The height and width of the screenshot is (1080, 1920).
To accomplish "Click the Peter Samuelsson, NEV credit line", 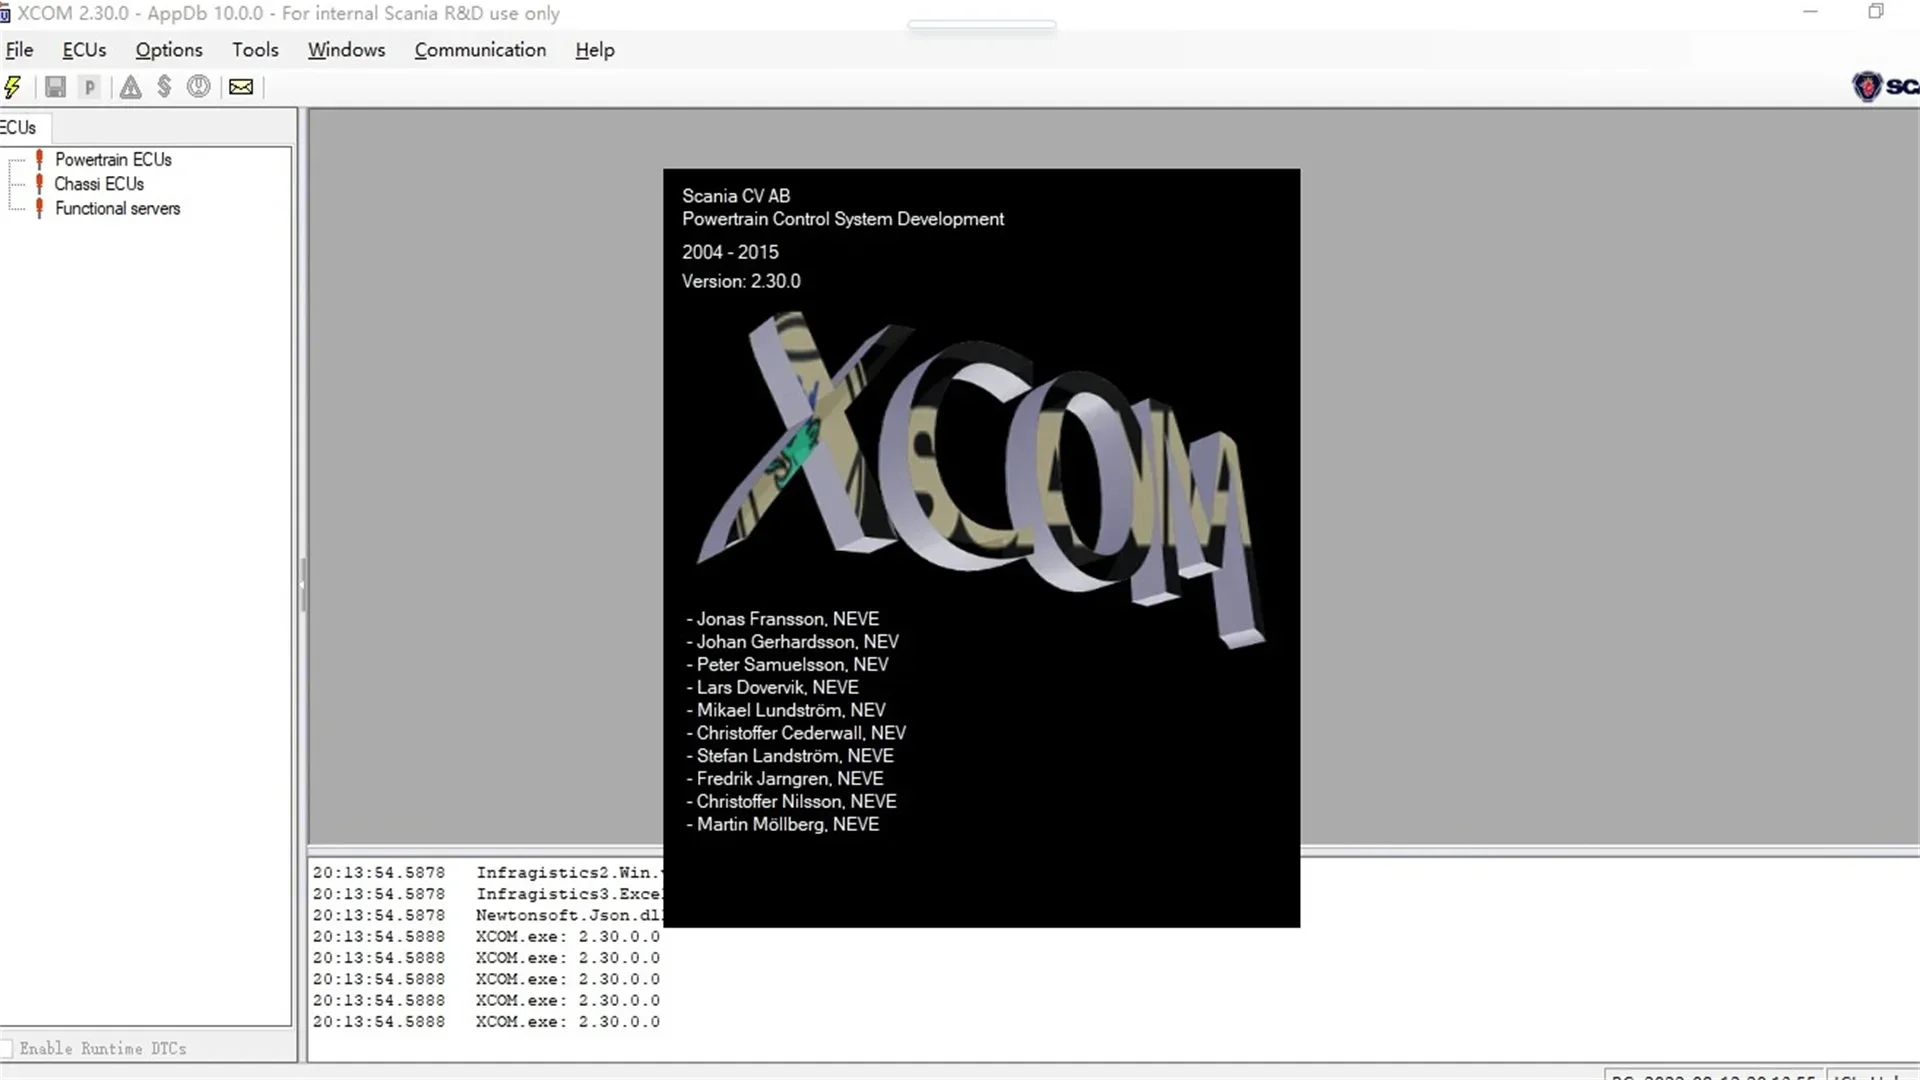I will click(787, 664).
